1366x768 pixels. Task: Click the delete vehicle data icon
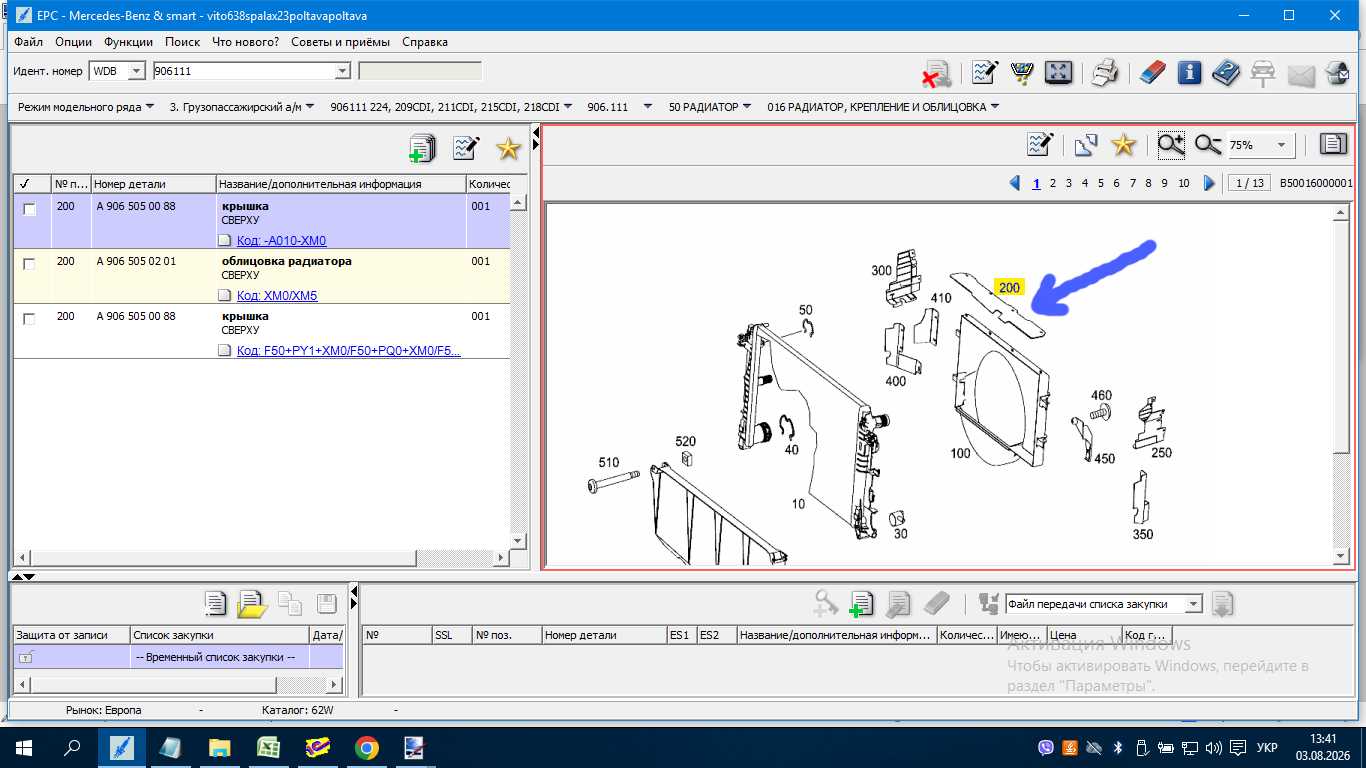936,72
